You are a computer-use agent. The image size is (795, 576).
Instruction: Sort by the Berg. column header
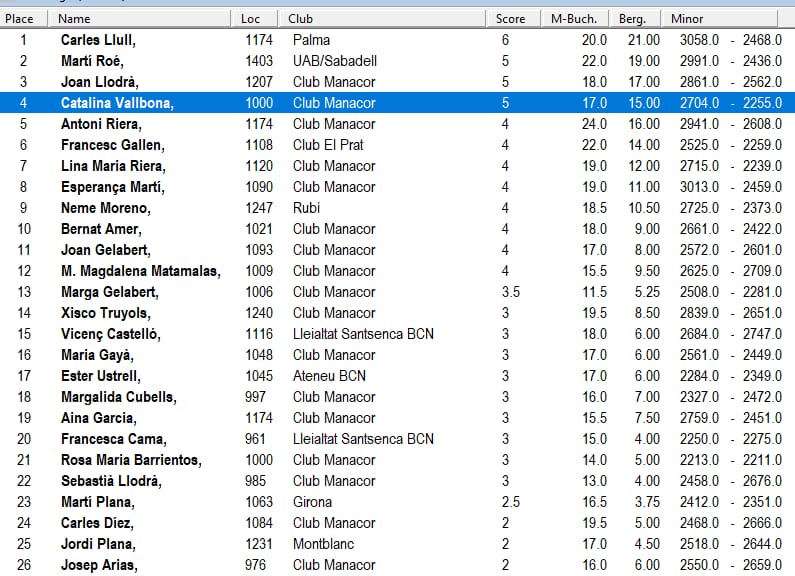[x=633, y=18]
